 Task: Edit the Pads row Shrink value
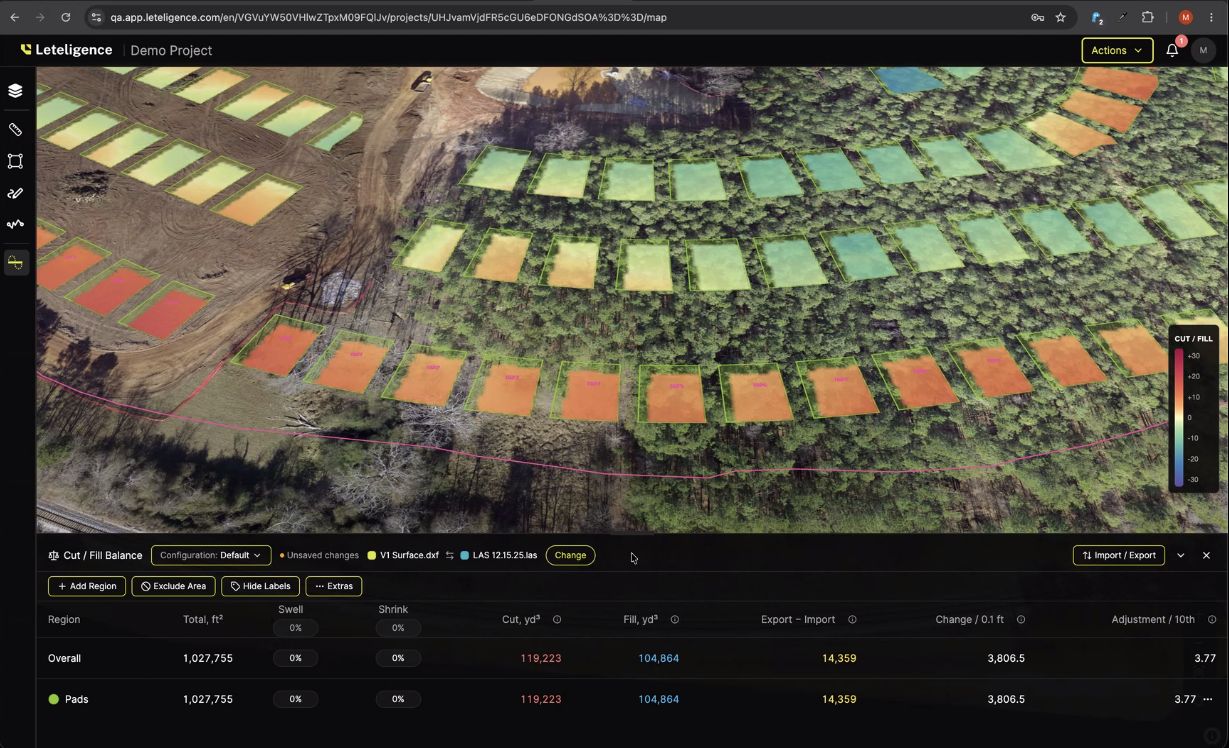(398, 699)
